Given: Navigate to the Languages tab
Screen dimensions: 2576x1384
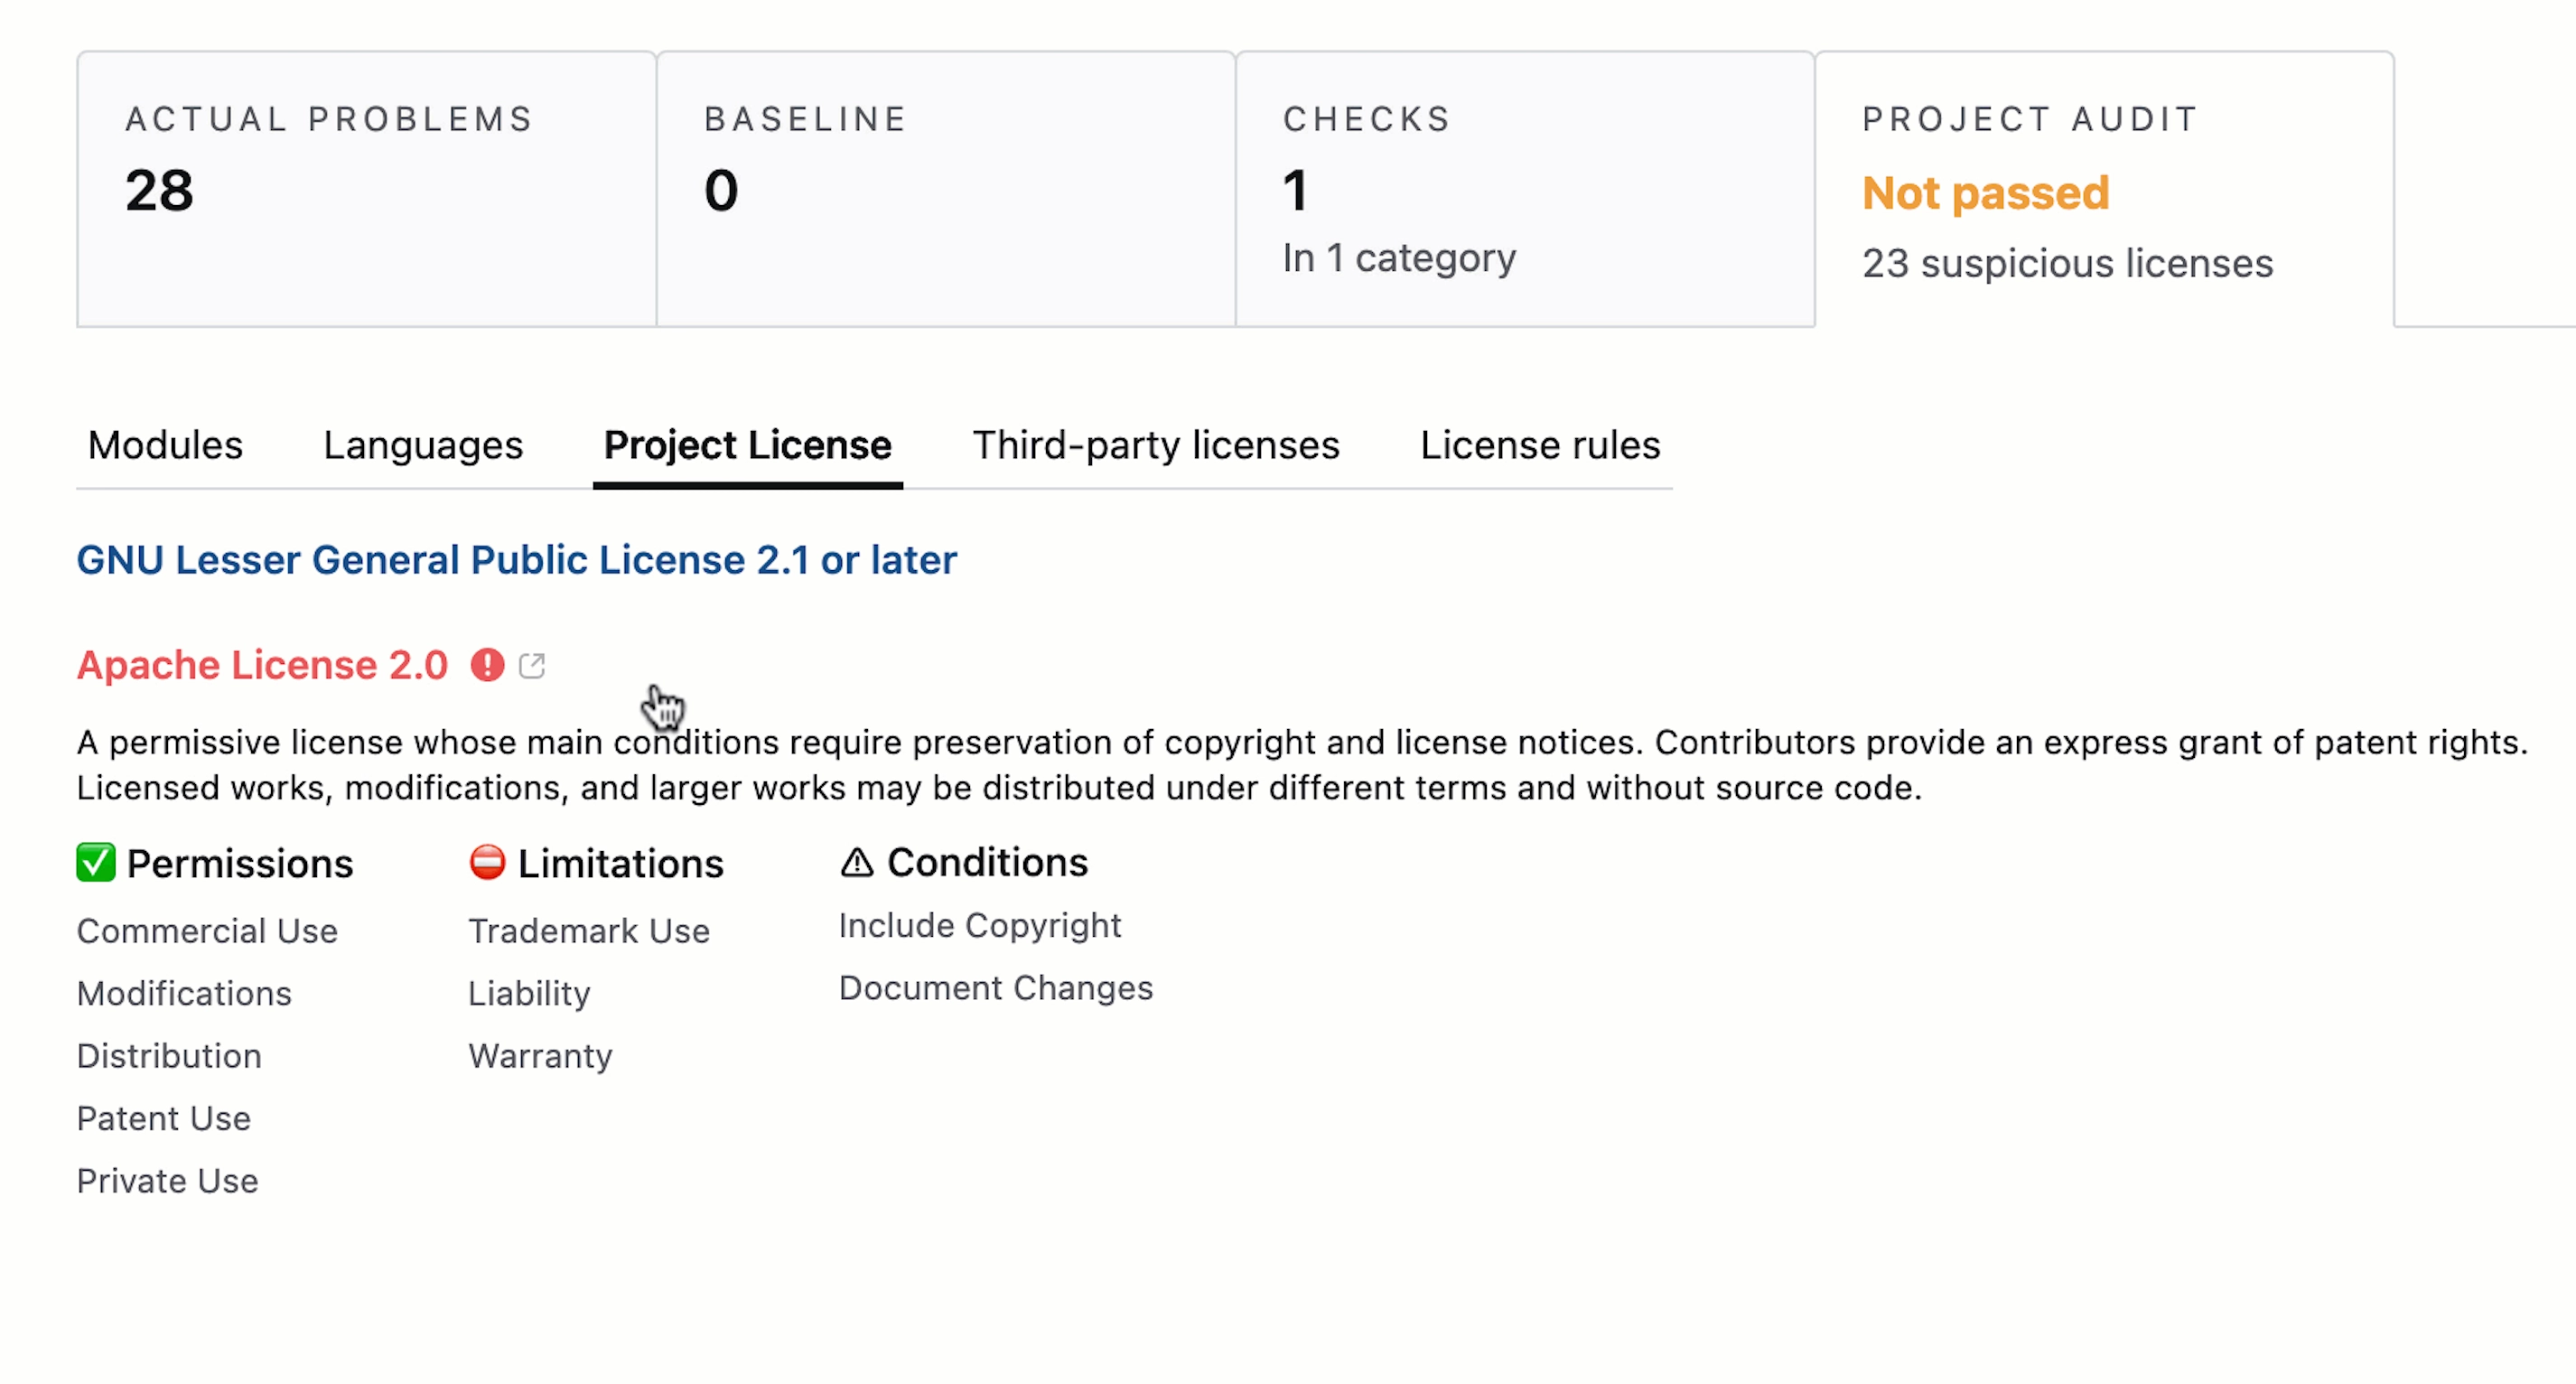Looking at the screenshot, I should pyautogui.click(x=423, y=444).
